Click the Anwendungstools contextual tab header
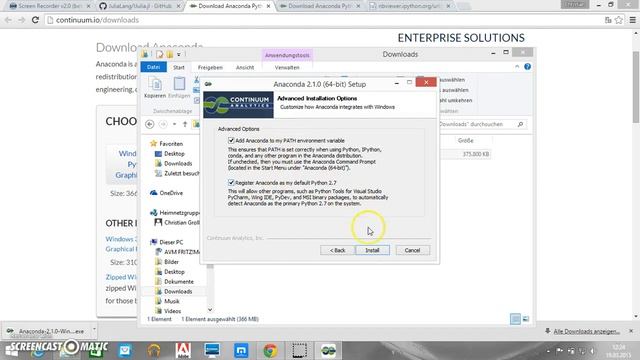The image size is (640, 360). pos(287,55)
